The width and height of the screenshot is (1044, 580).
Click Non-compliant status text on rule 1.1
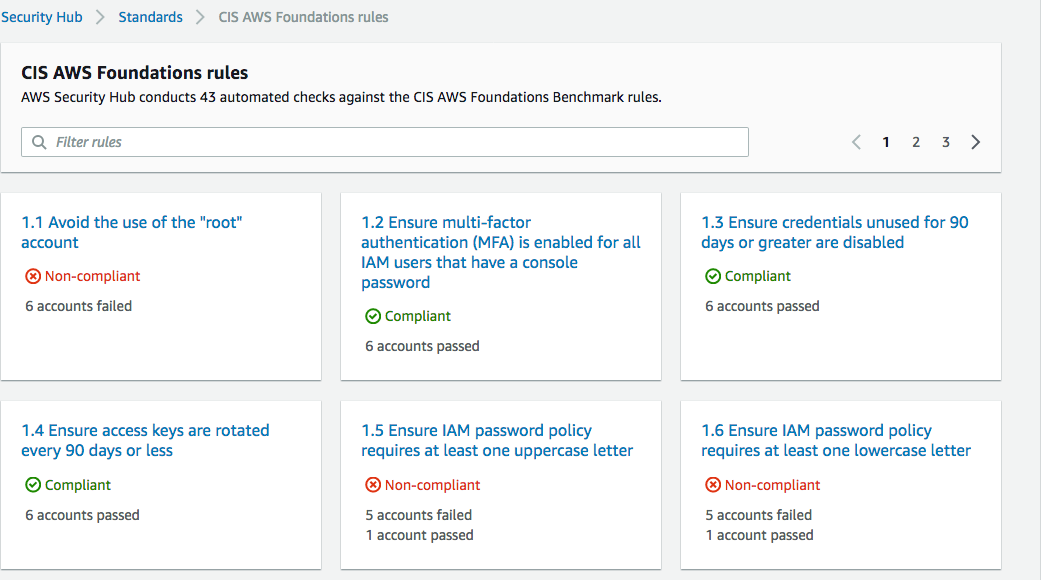point(93,276)
